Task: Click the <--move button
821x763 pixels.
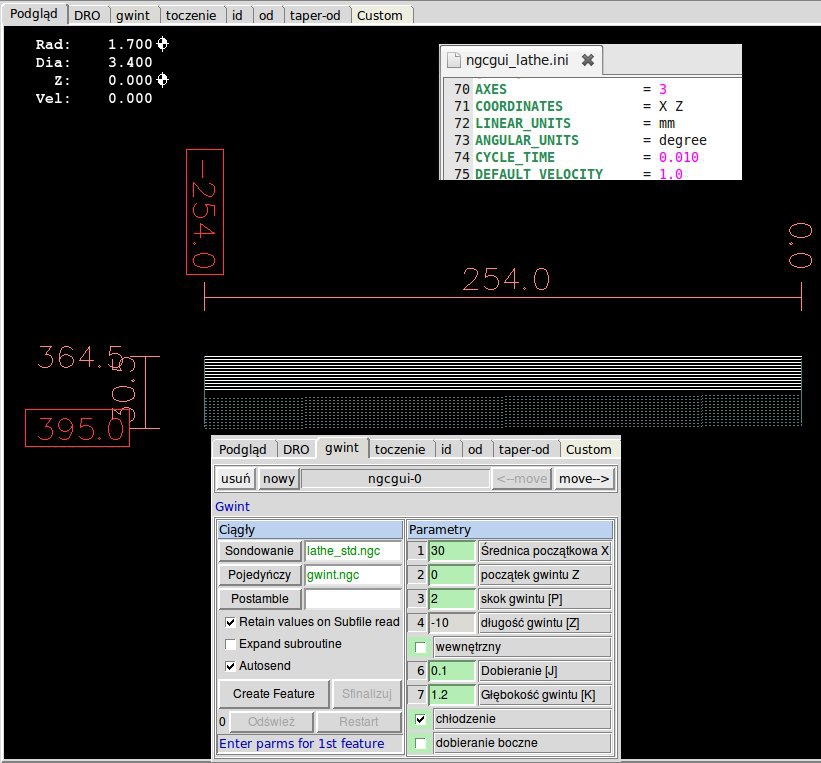Action: (x=522, y=479)
